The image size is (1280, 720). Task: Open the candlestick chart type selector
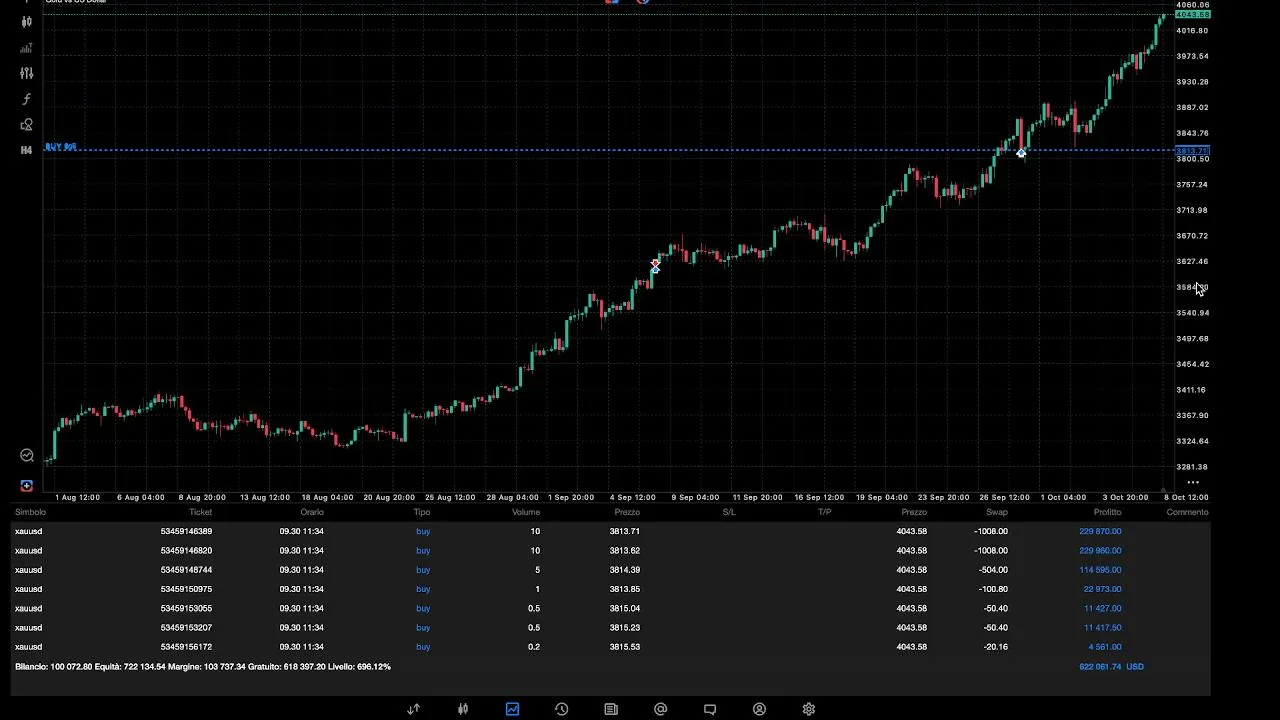point(27,21)
